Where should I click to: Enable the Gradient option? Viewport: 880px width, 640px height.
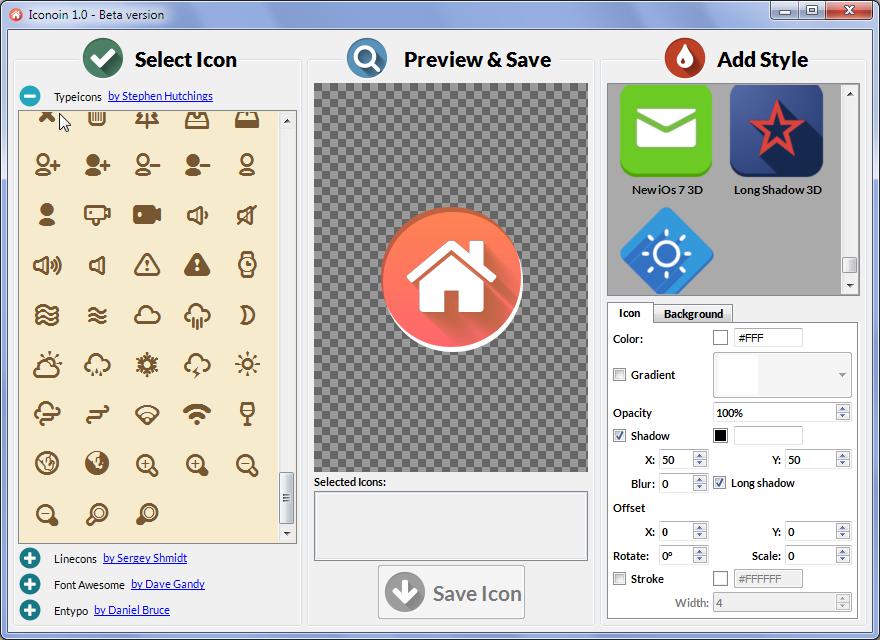point(618,375)
